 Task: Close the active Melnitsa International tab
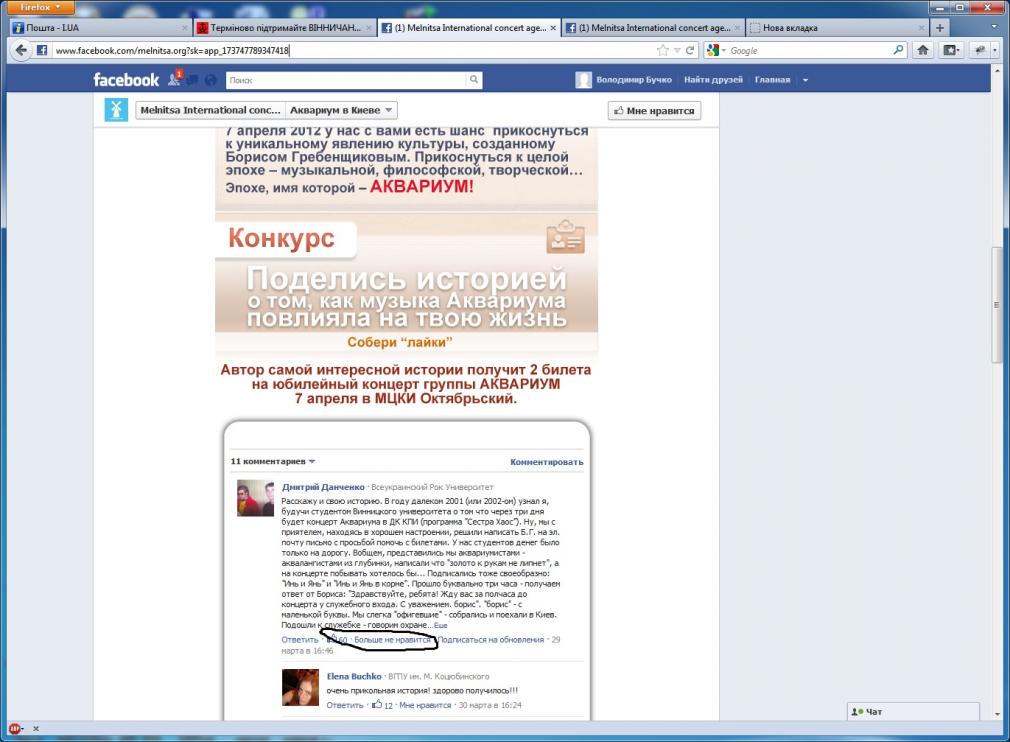tap(553, 28)
